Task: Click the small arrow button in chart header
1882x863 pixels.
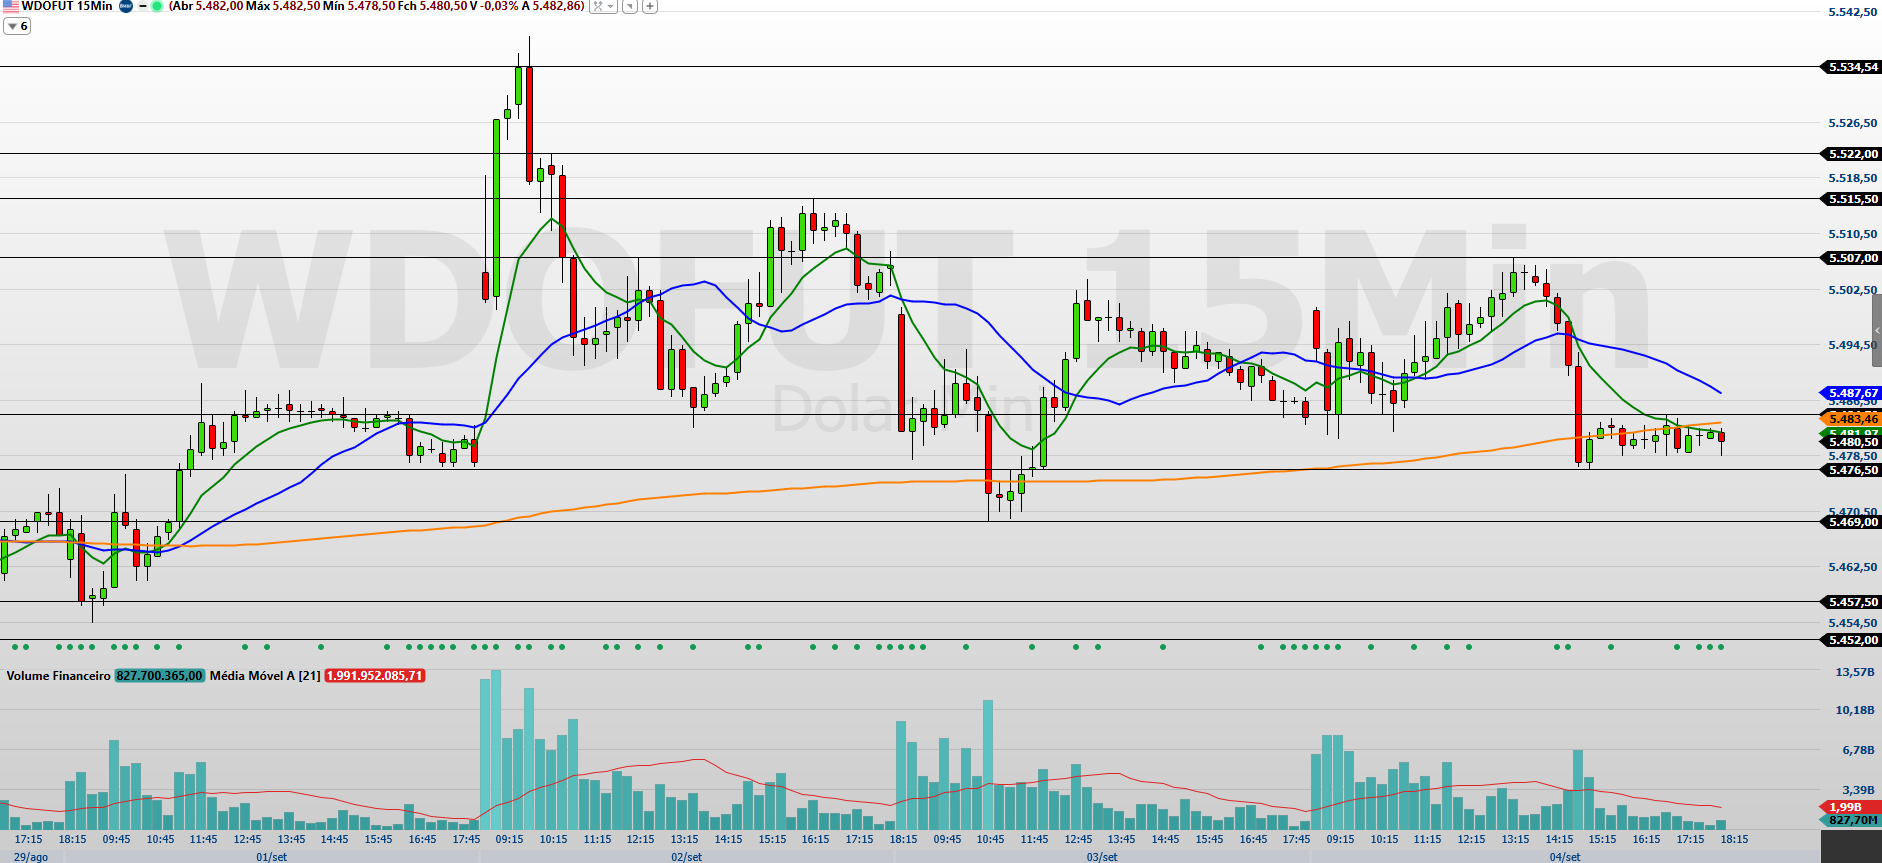Action: click(630, 6)
